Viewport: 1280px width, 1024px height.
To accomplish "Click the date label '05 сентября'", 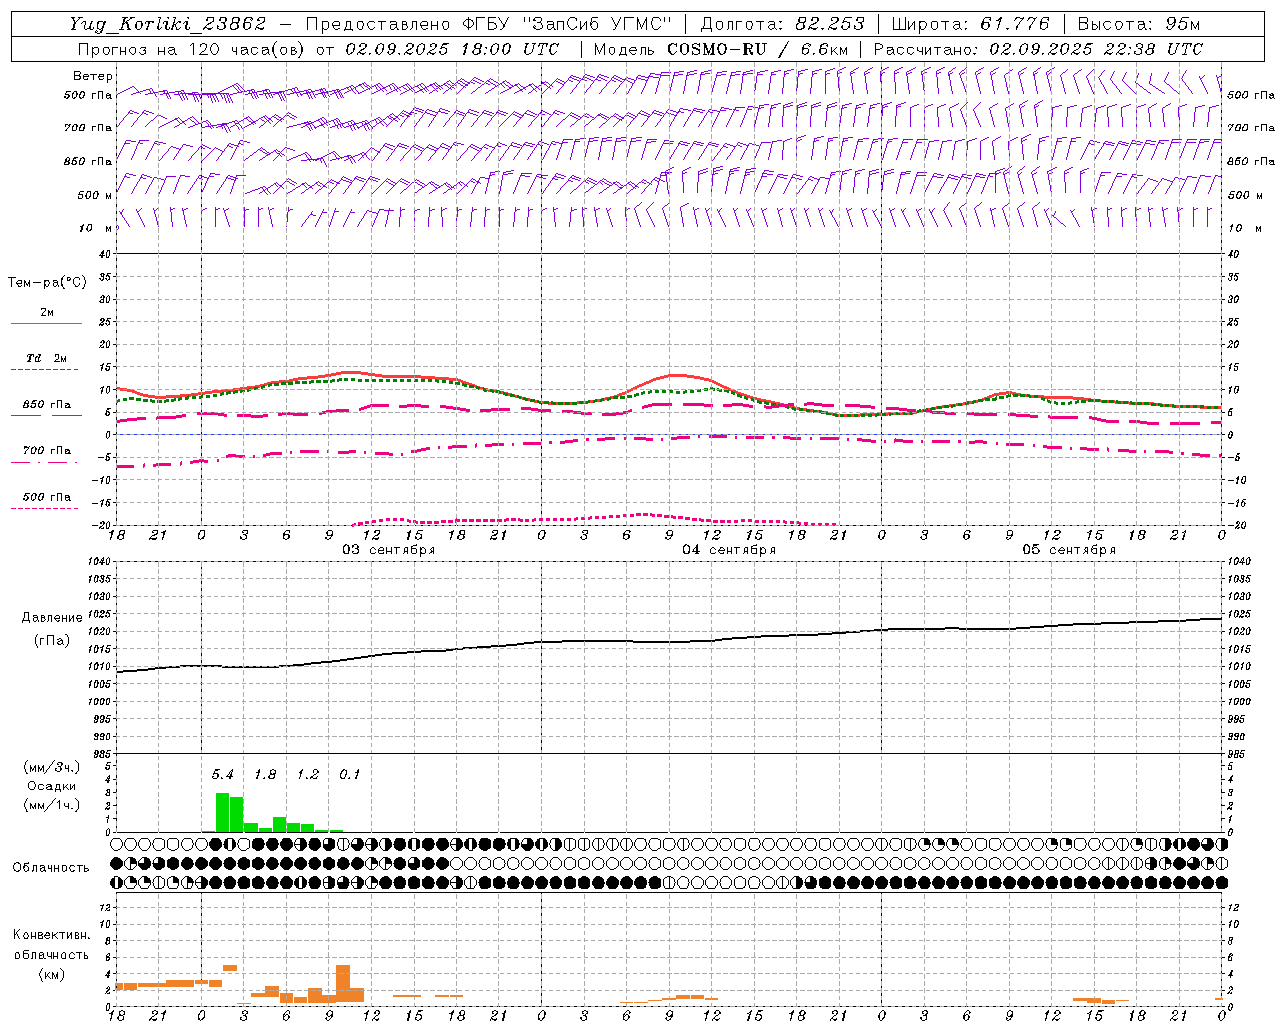I will [1069, 550].
